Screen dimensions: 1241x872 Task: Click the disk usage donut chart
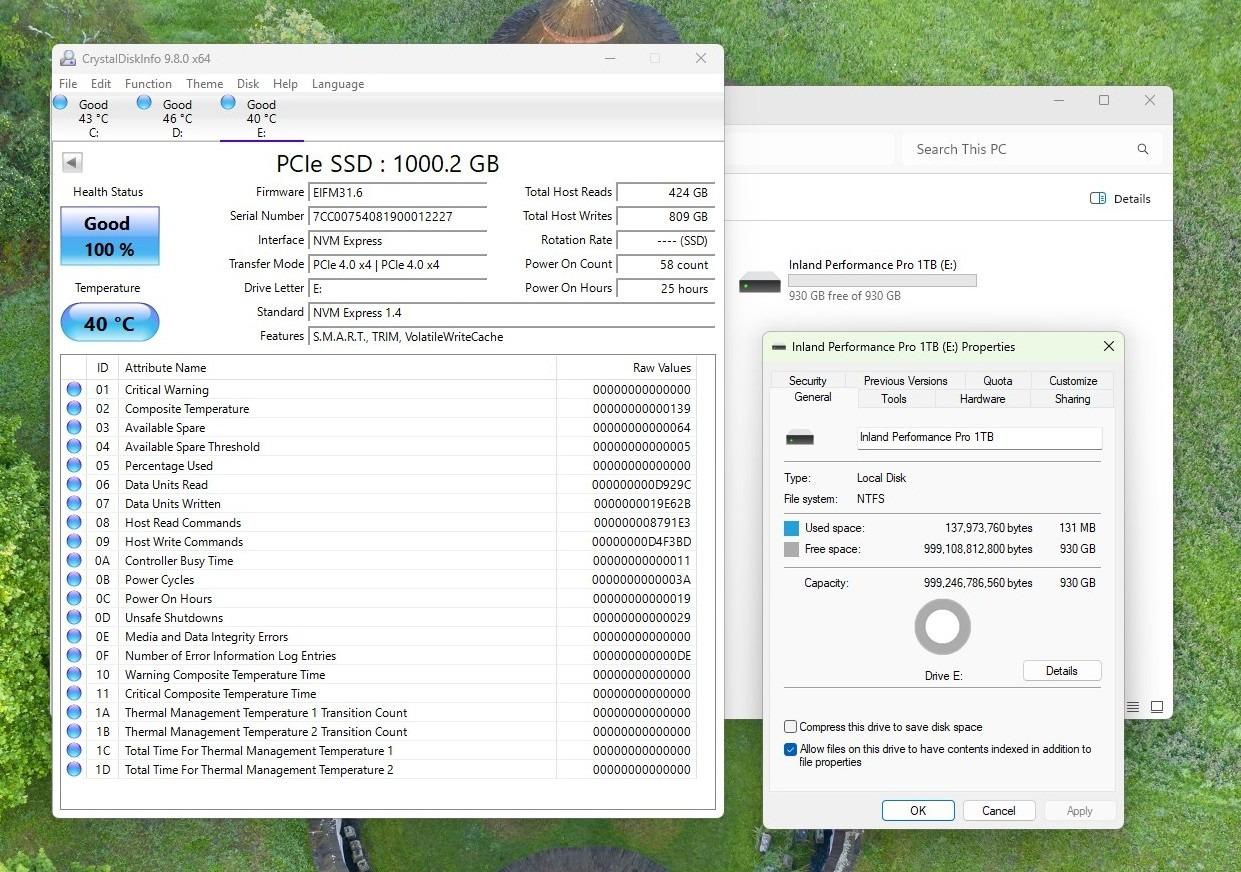943,627
